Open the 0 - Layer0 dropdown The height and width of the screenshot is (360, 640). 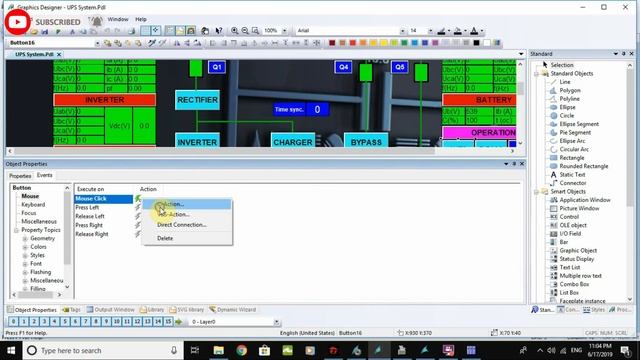tap(276, 322)
